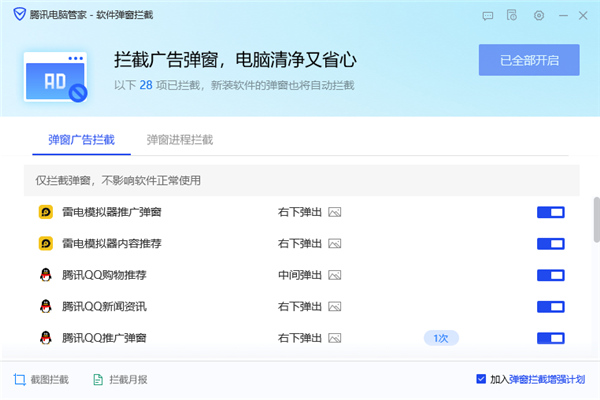The height and width of the screenshot is (400, 600).
Task: Click the 弹窗拦截增强计划 link
Action: tap(546, 380)
